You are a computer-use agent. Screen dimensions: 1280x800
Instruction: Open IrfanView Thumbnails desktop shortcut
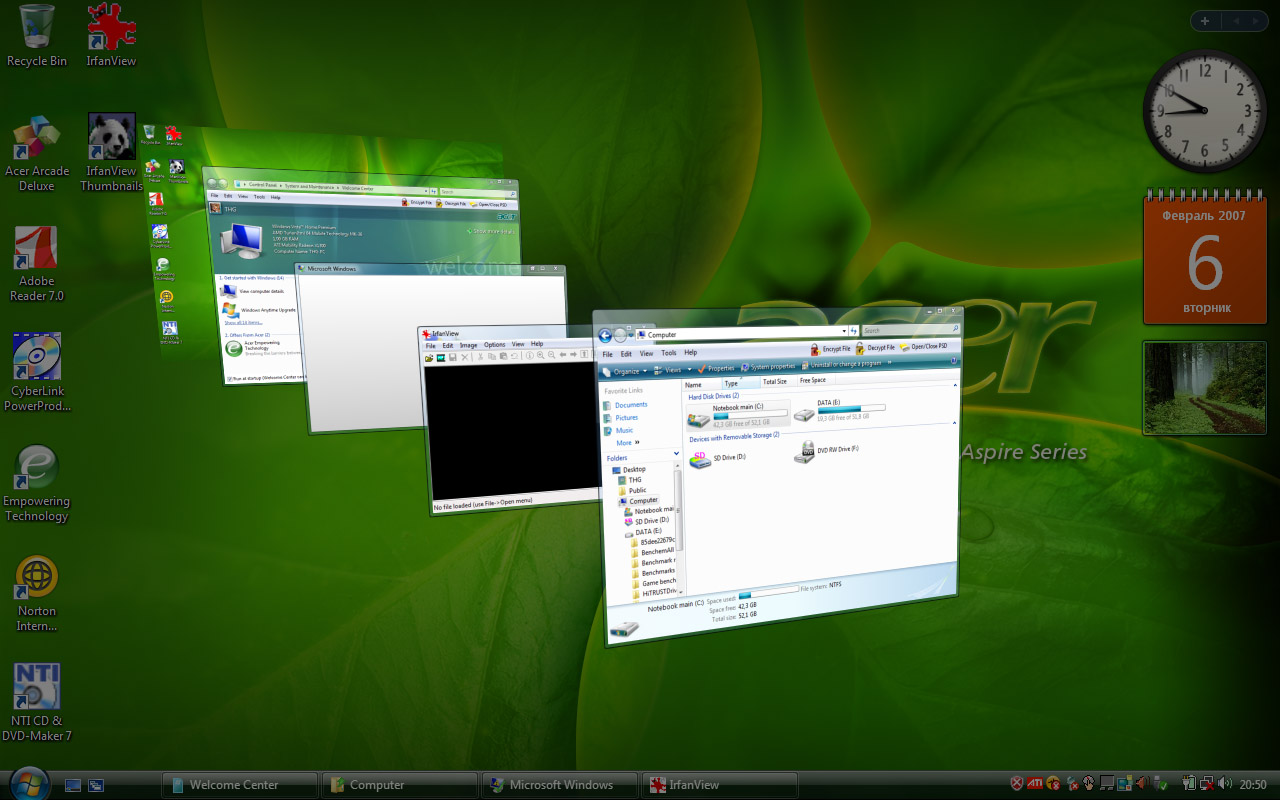[x=111, y=153]
